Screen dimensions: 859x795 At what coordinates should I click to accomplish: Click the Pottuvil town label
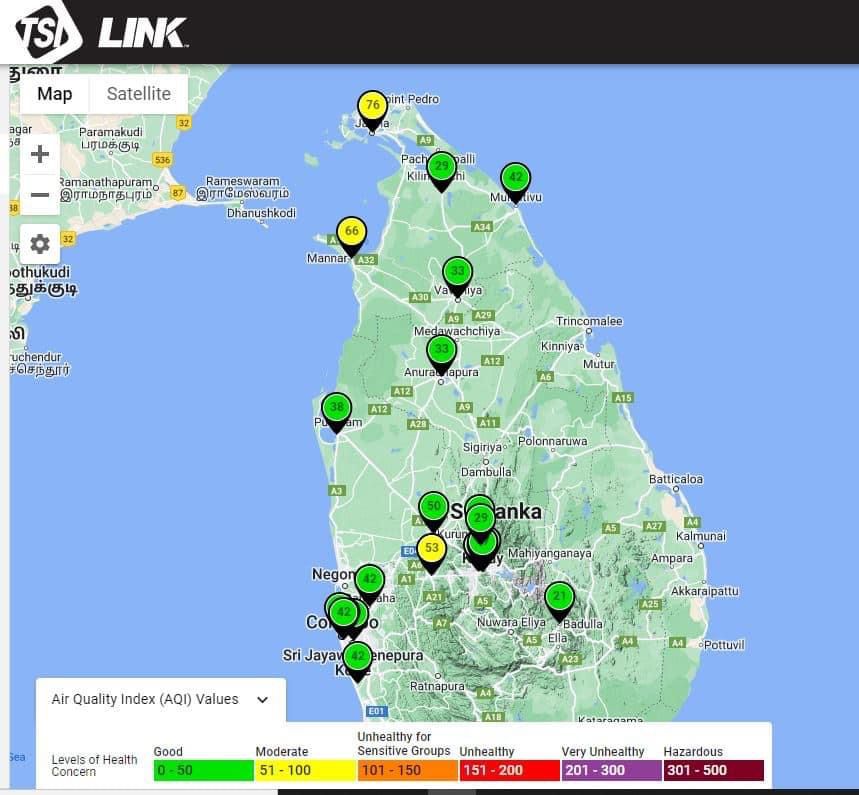click(724, 645)
